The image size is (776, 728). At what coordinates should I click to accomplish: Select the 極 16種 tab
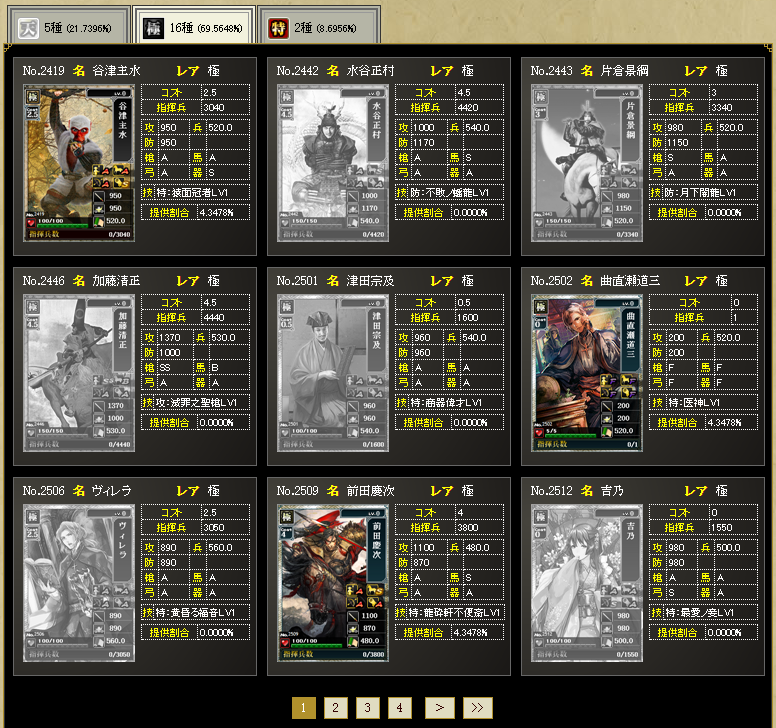pyautogui.click(x=194, y=26)
